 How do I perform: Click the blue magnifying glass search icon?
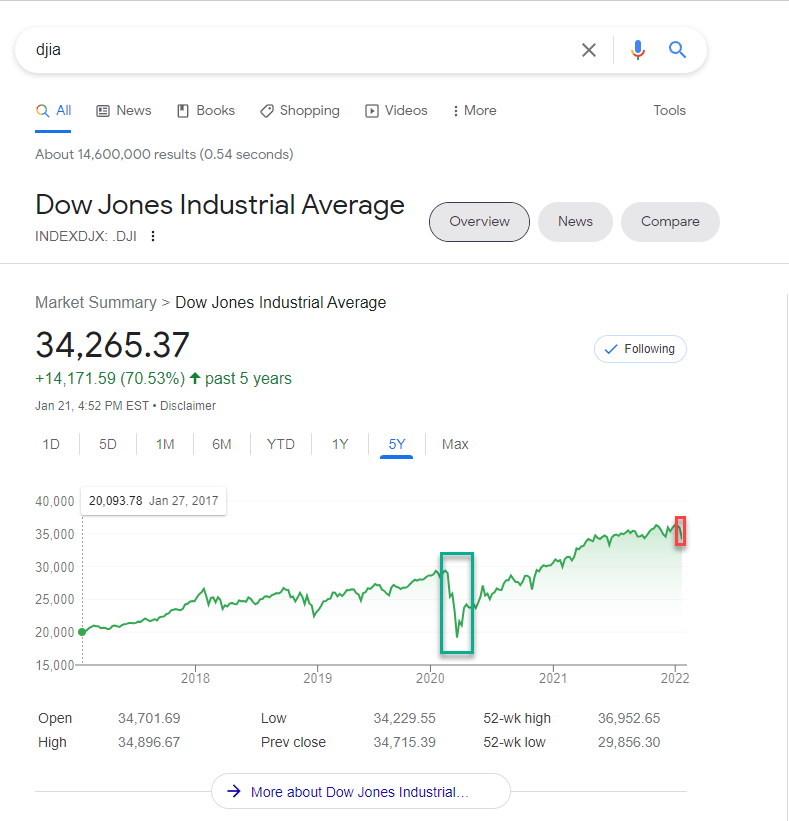click(x=678, y=50)
